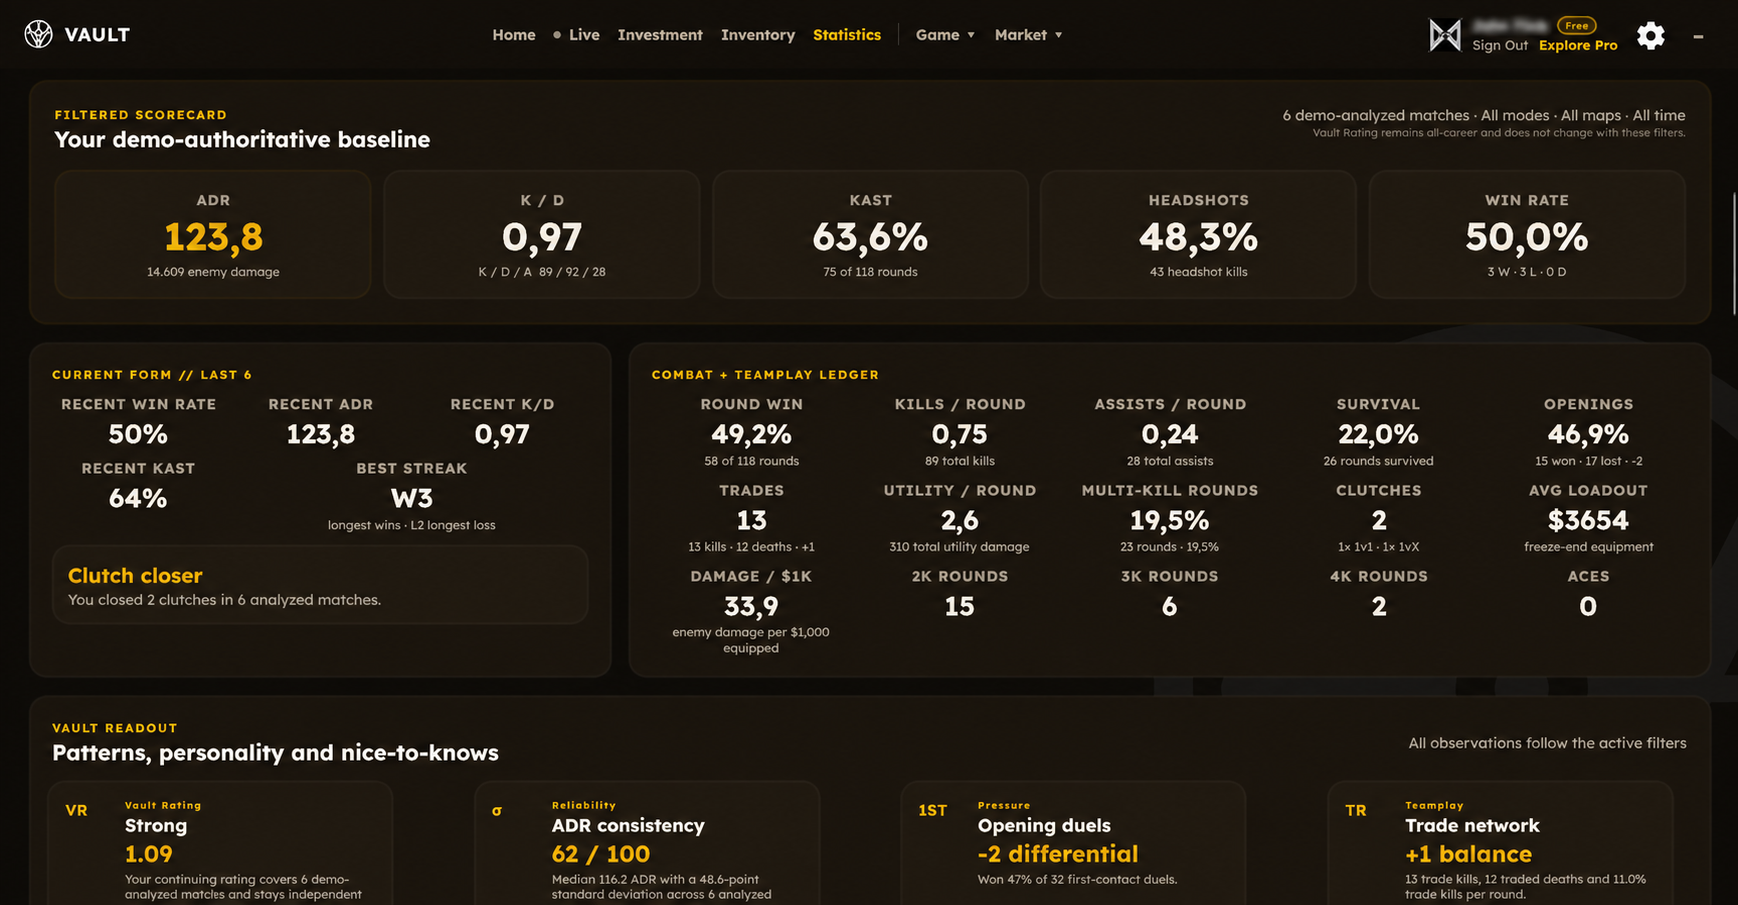Click the 'SURVIVAL' 22,0% value

[1378, 434]
